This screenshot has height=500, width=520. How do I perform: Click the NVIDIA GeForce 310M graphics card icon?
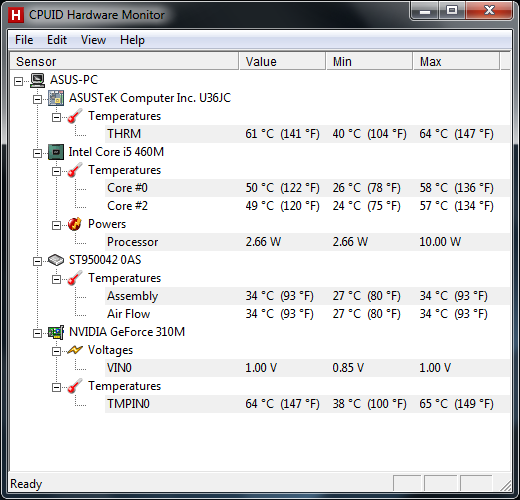56,332
